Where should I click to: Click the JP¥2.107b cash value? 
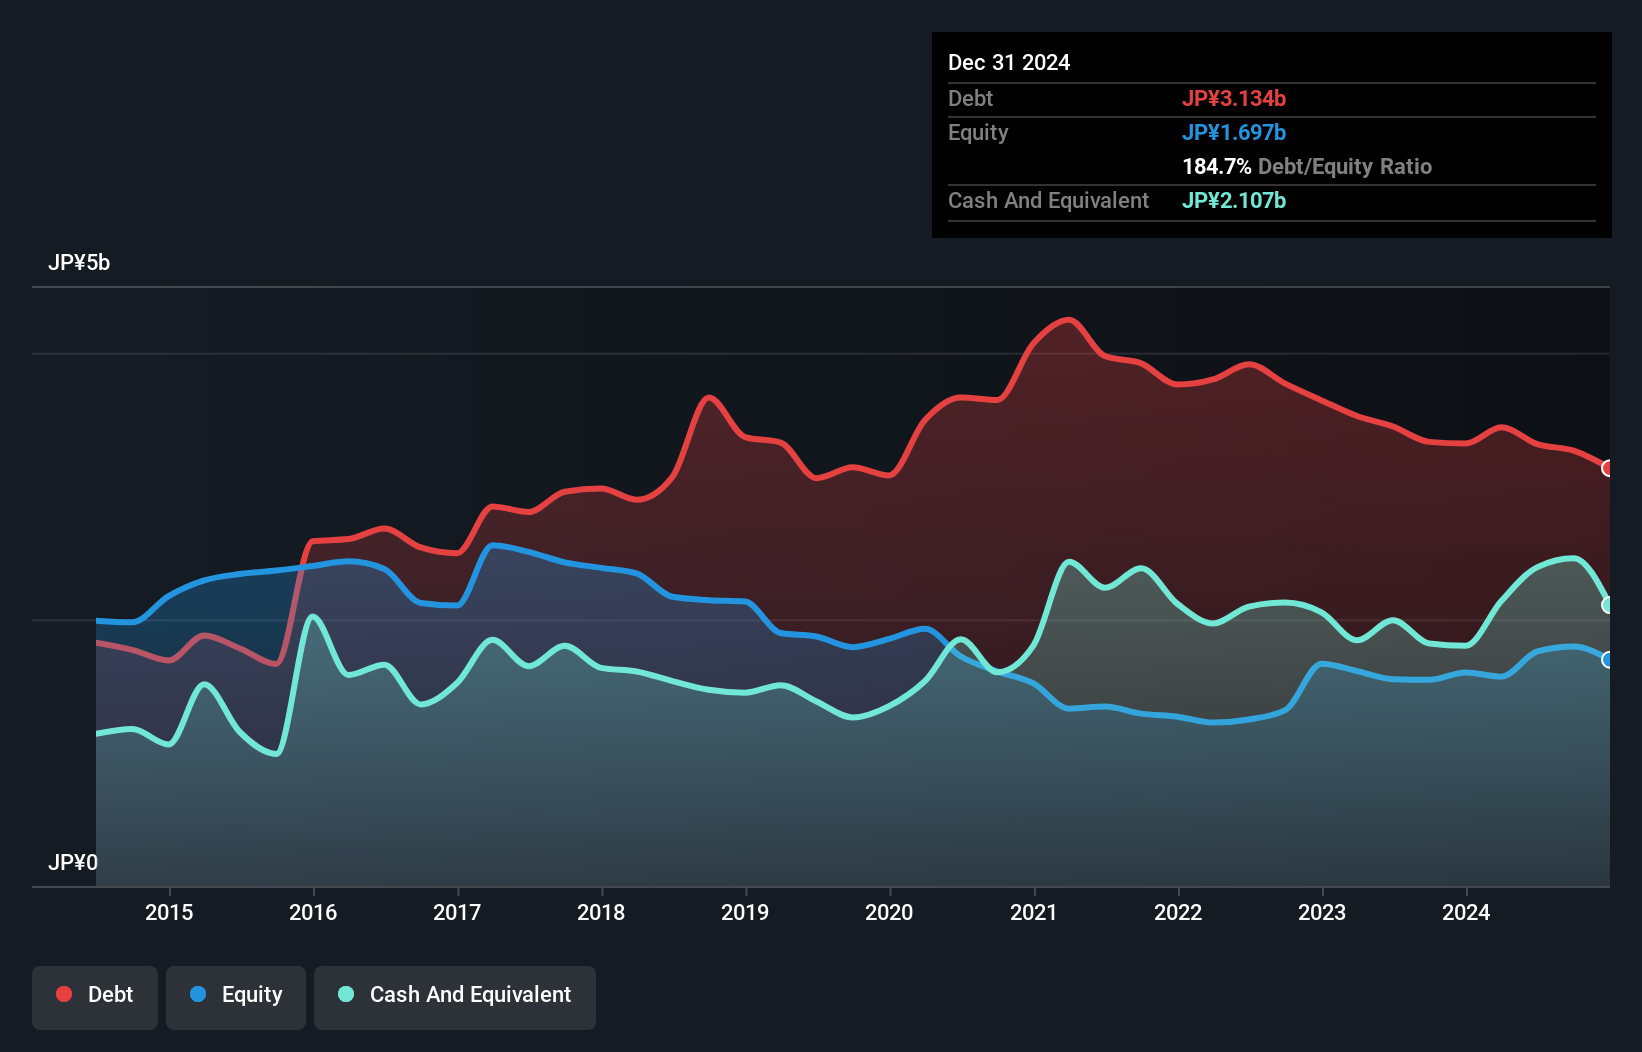(1234, 200)
